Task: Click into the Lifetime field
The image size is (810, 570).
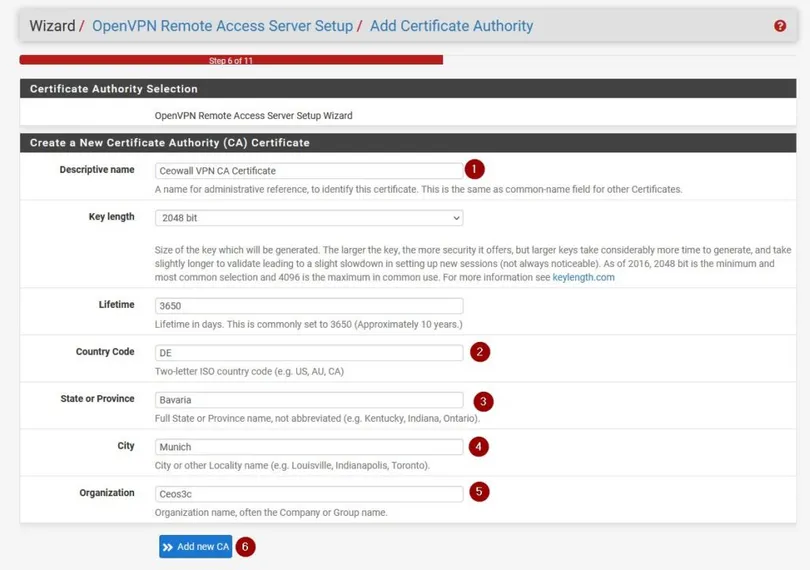Action: coord(309,306)
